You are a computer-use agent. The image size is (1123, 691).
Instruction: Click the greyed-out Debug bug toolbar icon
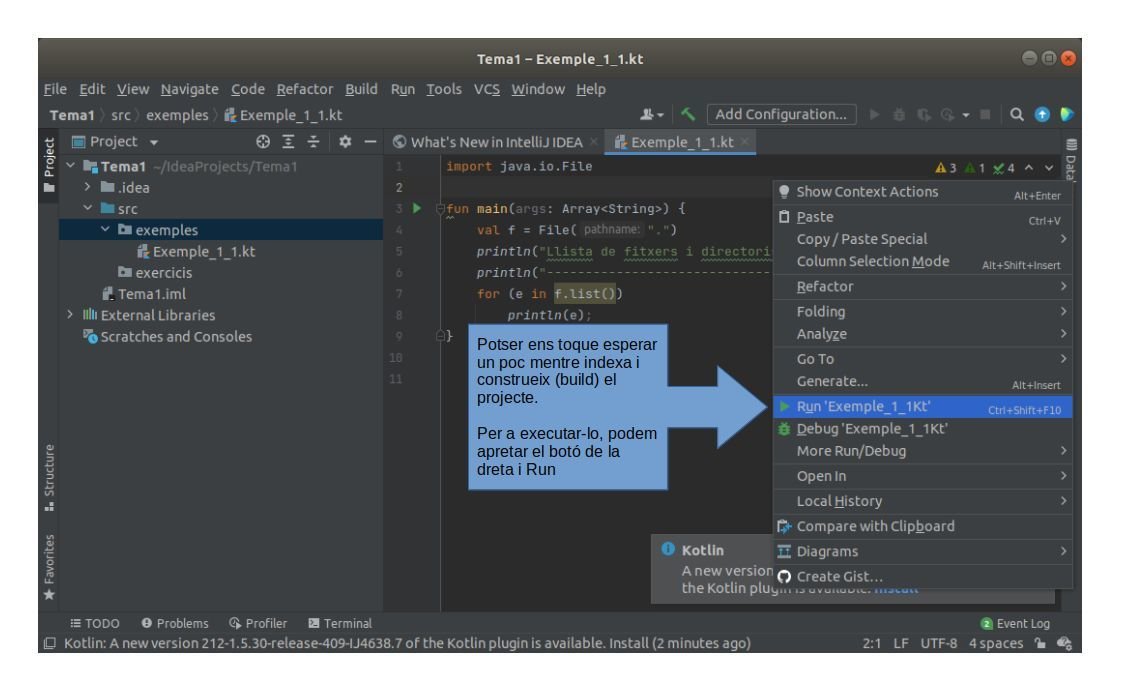[x=899, y=115]
